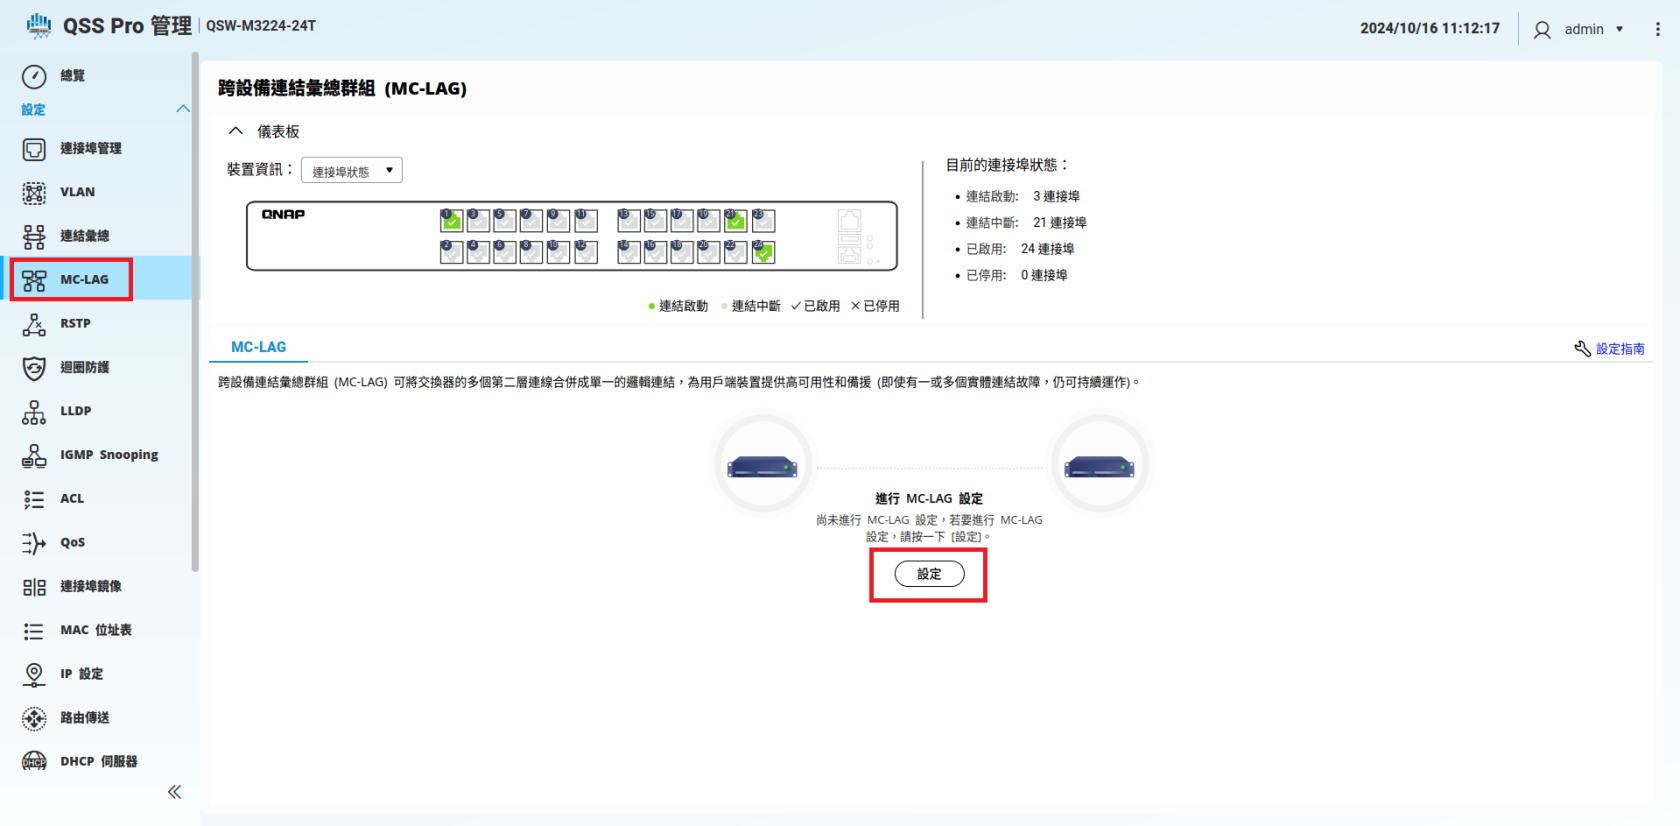Image resolution: width=1680 pixels, height=826 pixels.
Task: Click port 7 on the switch panel
Action: [531, 221]
